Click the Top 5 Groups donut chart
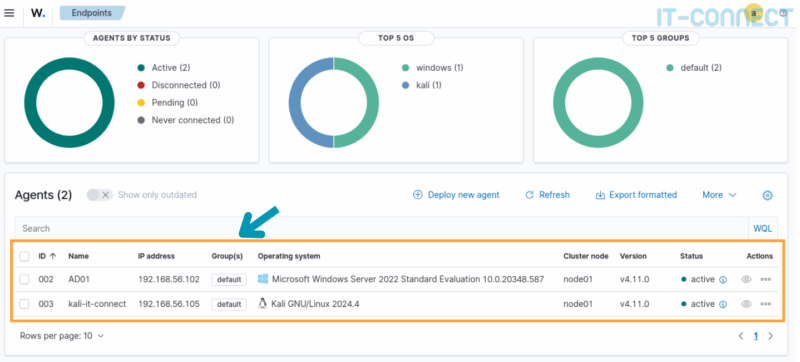Screen dimensions: 800x362 [598, 102]
